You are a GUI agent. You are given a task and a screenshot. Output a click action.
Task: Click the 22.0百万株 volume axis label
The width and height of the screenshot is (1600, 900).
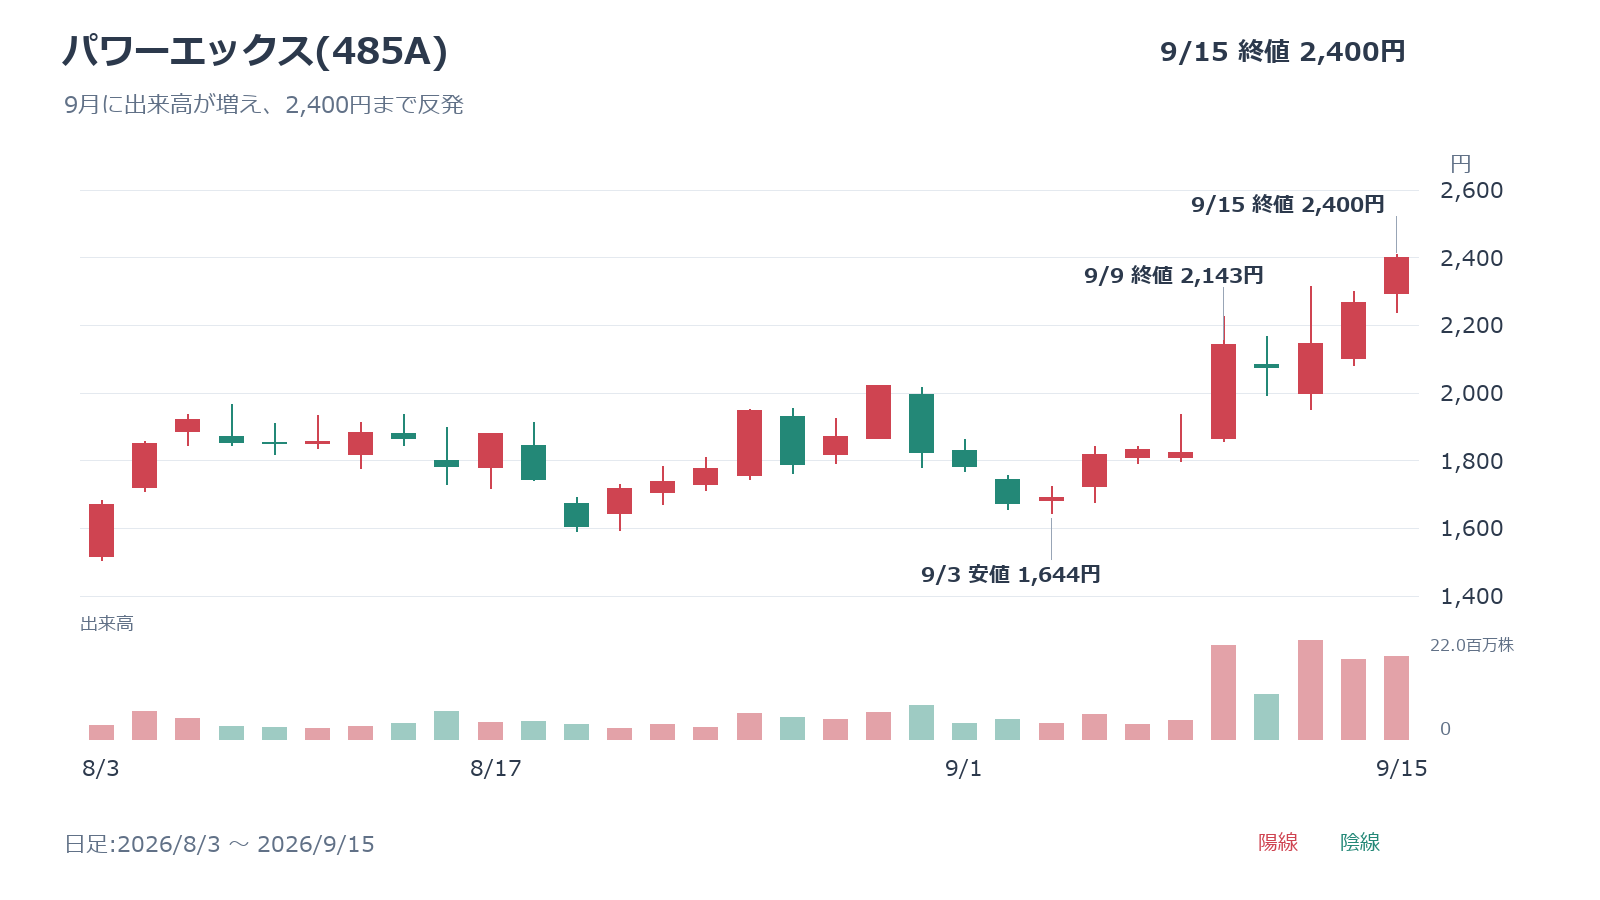[1472, 645]
